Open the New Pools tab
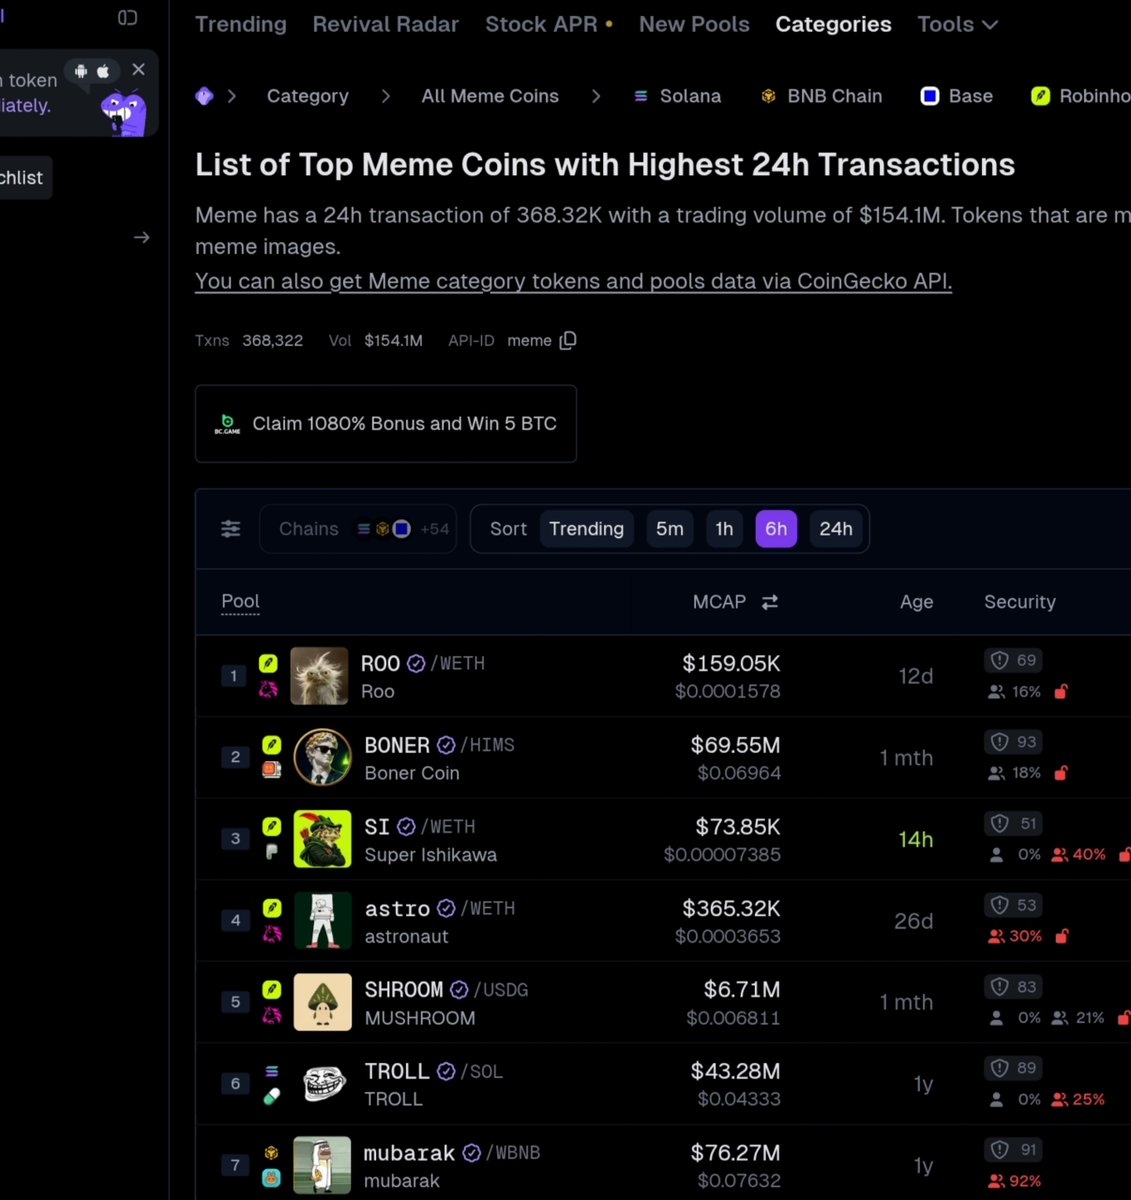 tap(694, 24)
